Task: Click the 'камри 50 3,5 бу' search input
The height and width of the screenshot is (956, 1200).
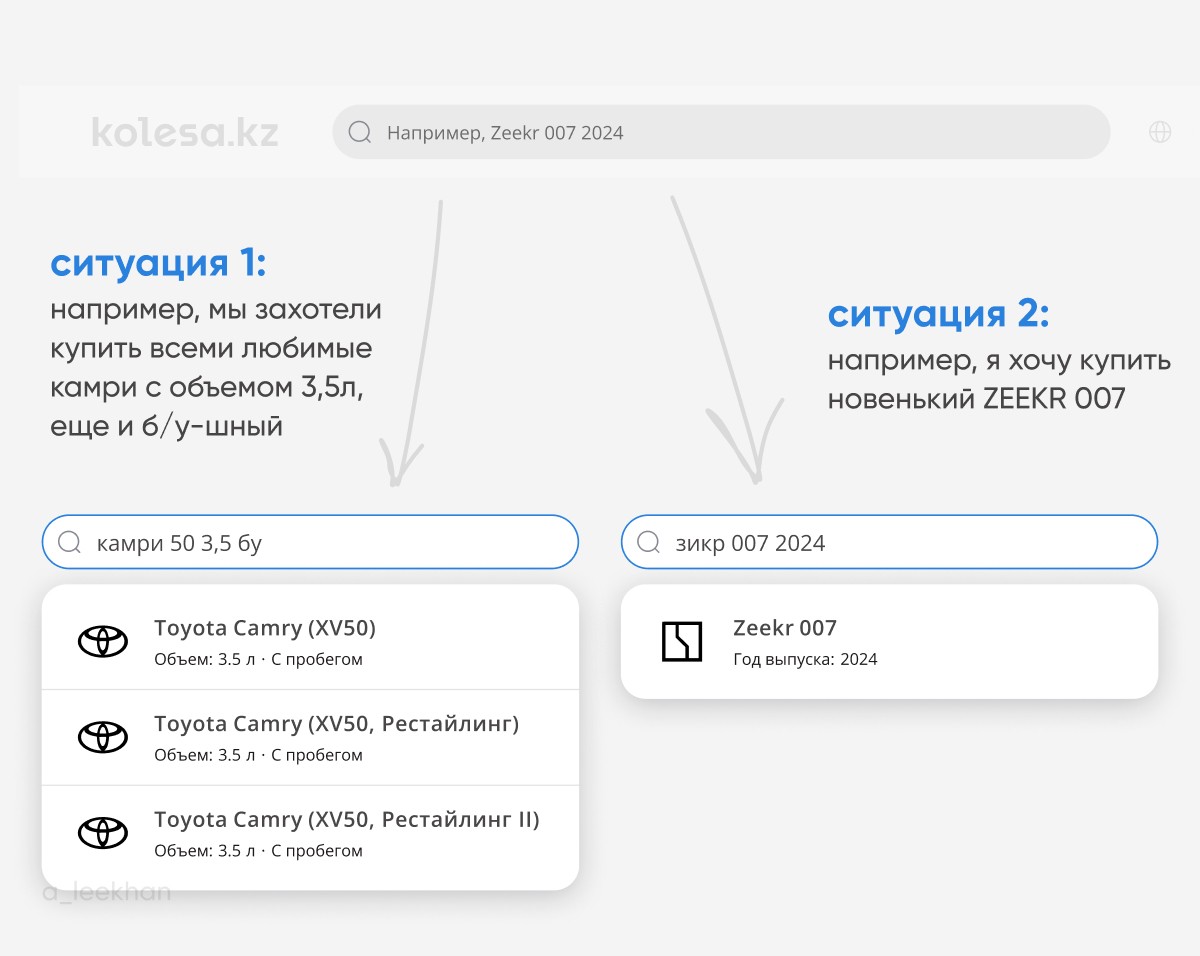Action: click(x=310, y=542)
